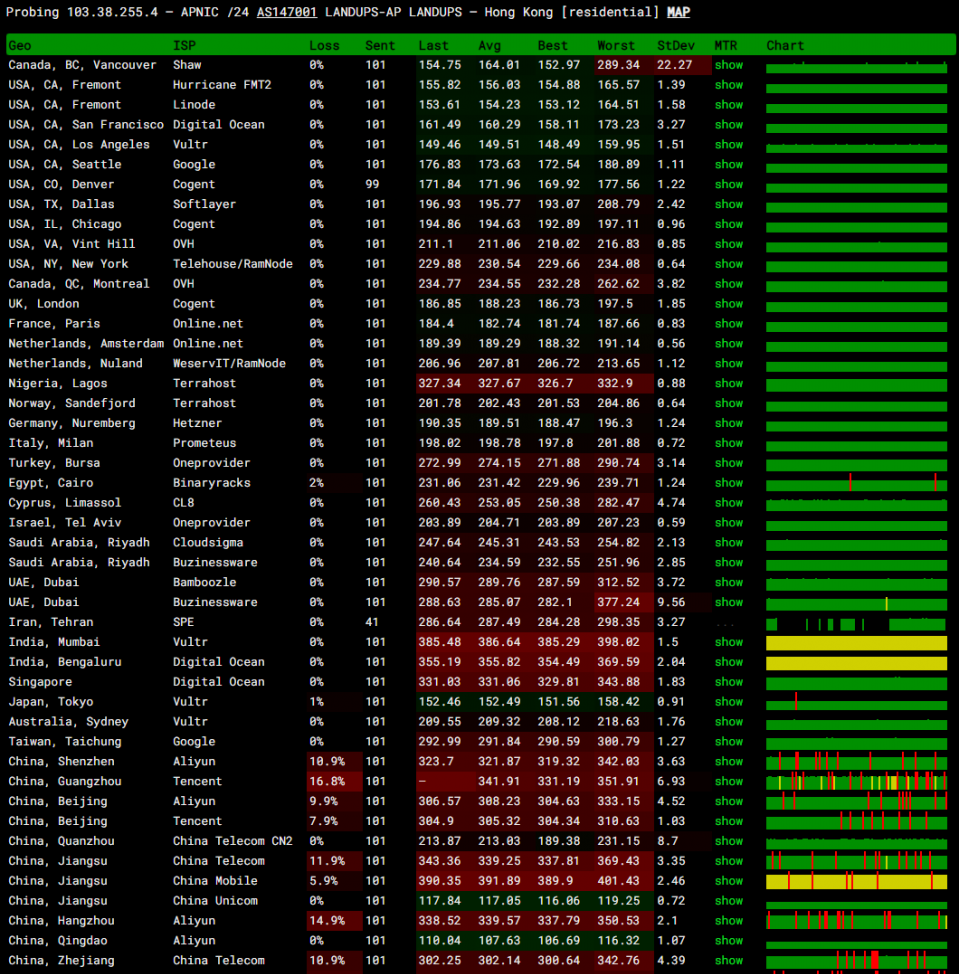This screenshot has height=974, width=959.
Task: Click the AS147001 link
Action: (287, 12)
